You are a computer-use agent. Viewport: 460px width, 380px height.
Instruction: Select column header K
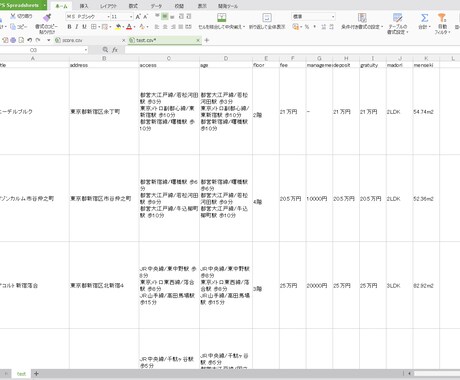[x=426, y=58]
